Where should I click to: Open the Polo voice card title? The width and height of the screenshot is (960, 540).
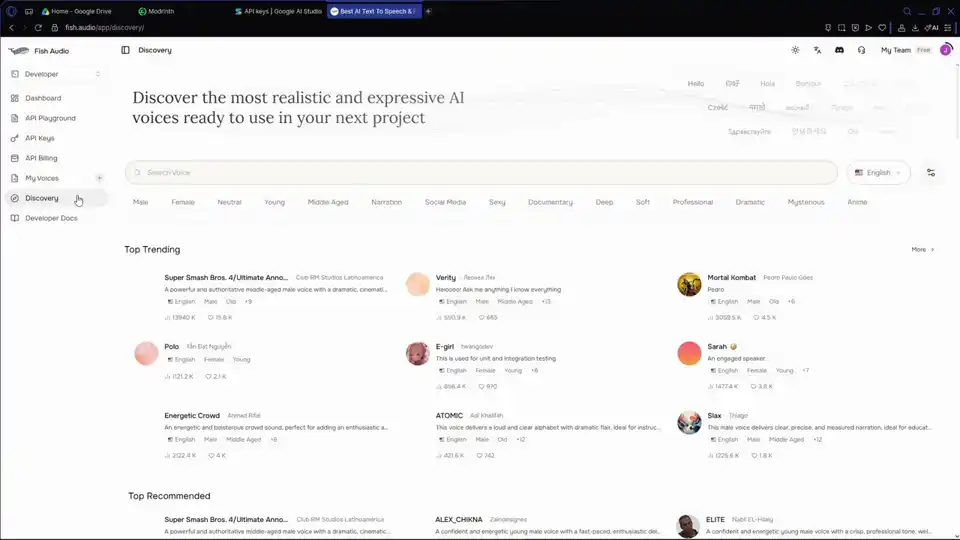point(171,347)
